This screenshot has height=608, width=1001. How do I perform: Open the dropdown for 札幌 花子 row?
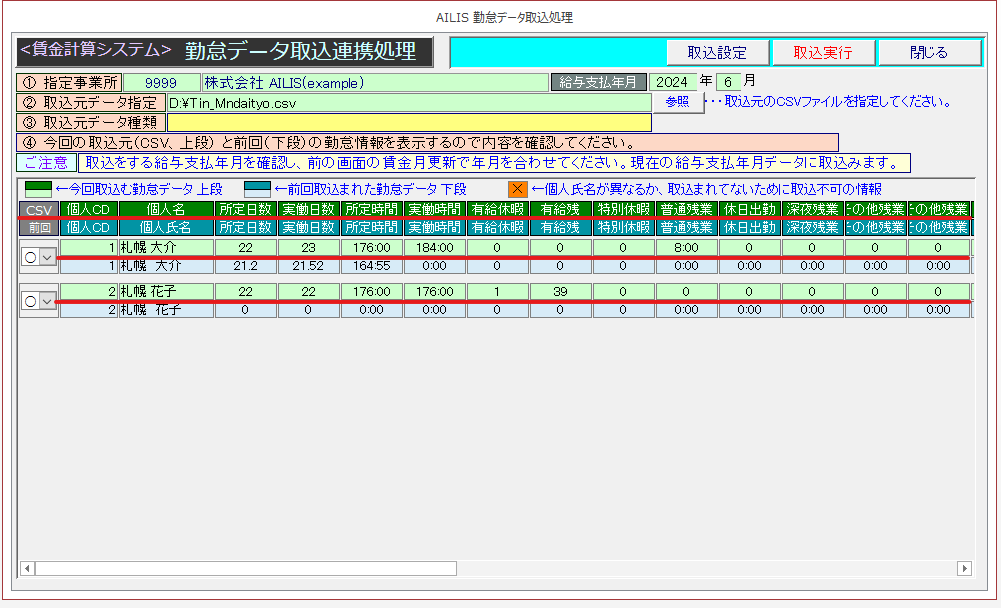47,301
